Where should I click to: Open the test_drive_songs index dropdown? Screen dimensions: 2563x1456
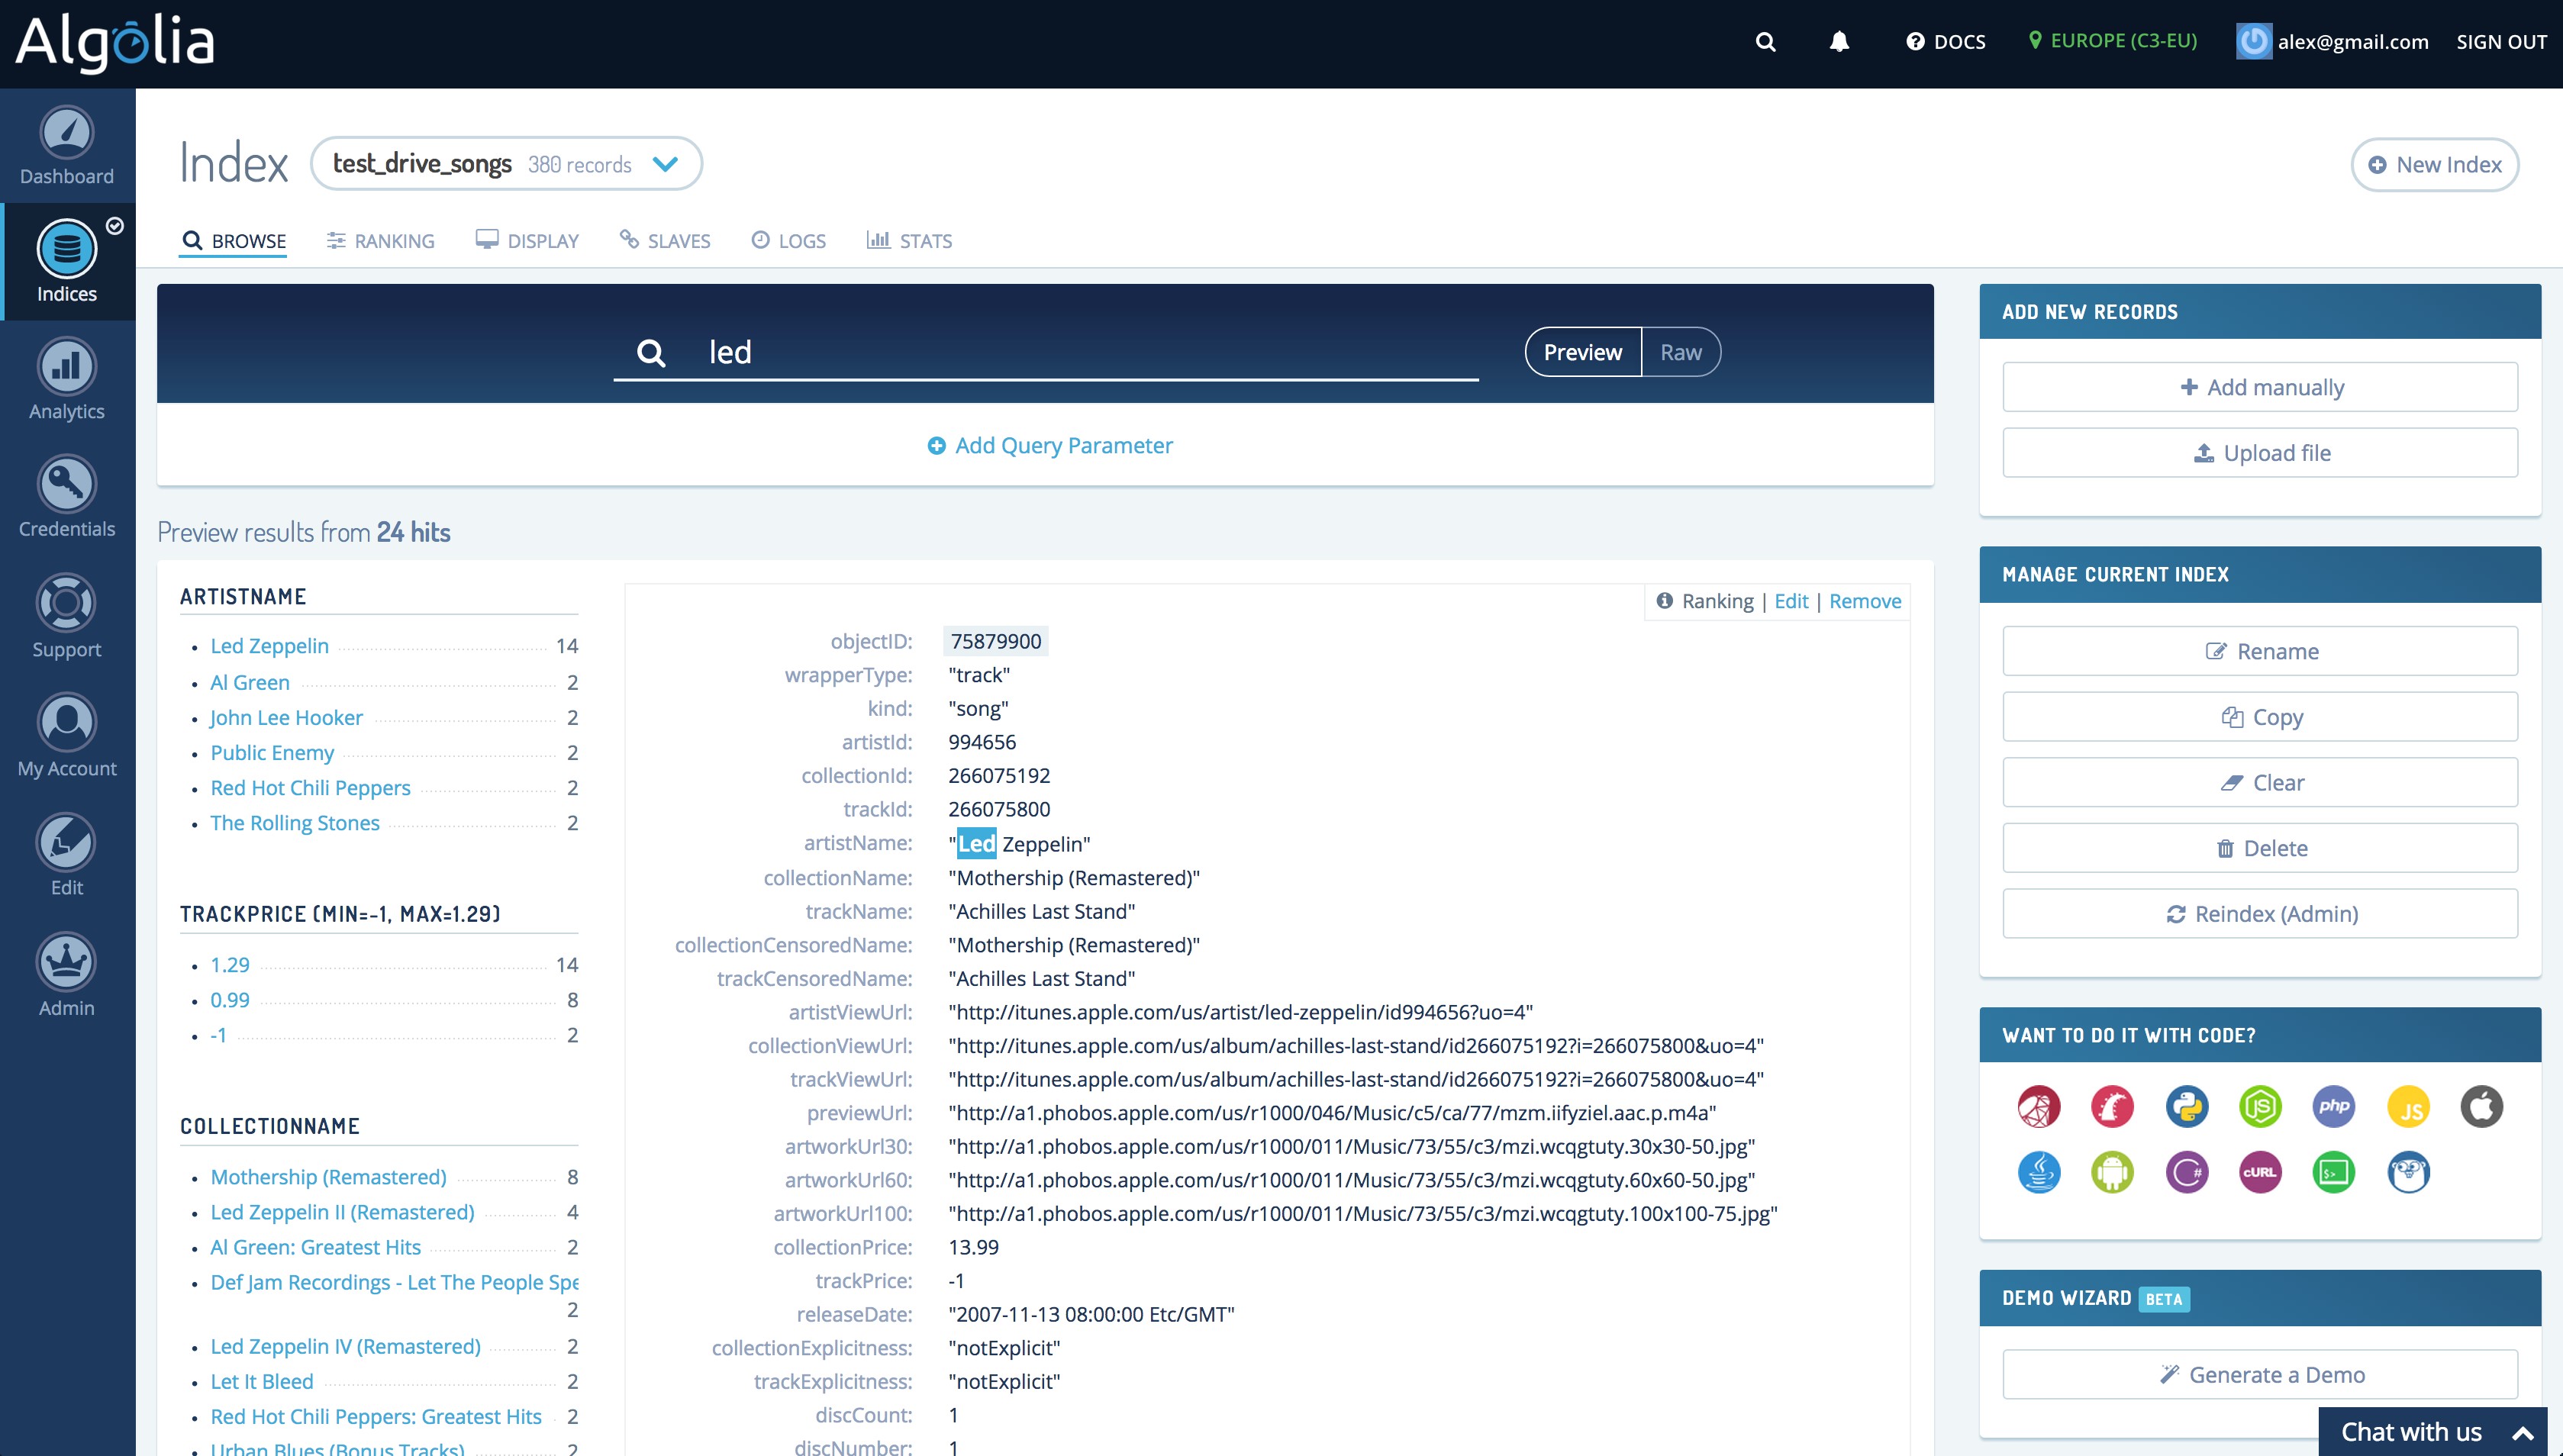(x=506, y=164)
